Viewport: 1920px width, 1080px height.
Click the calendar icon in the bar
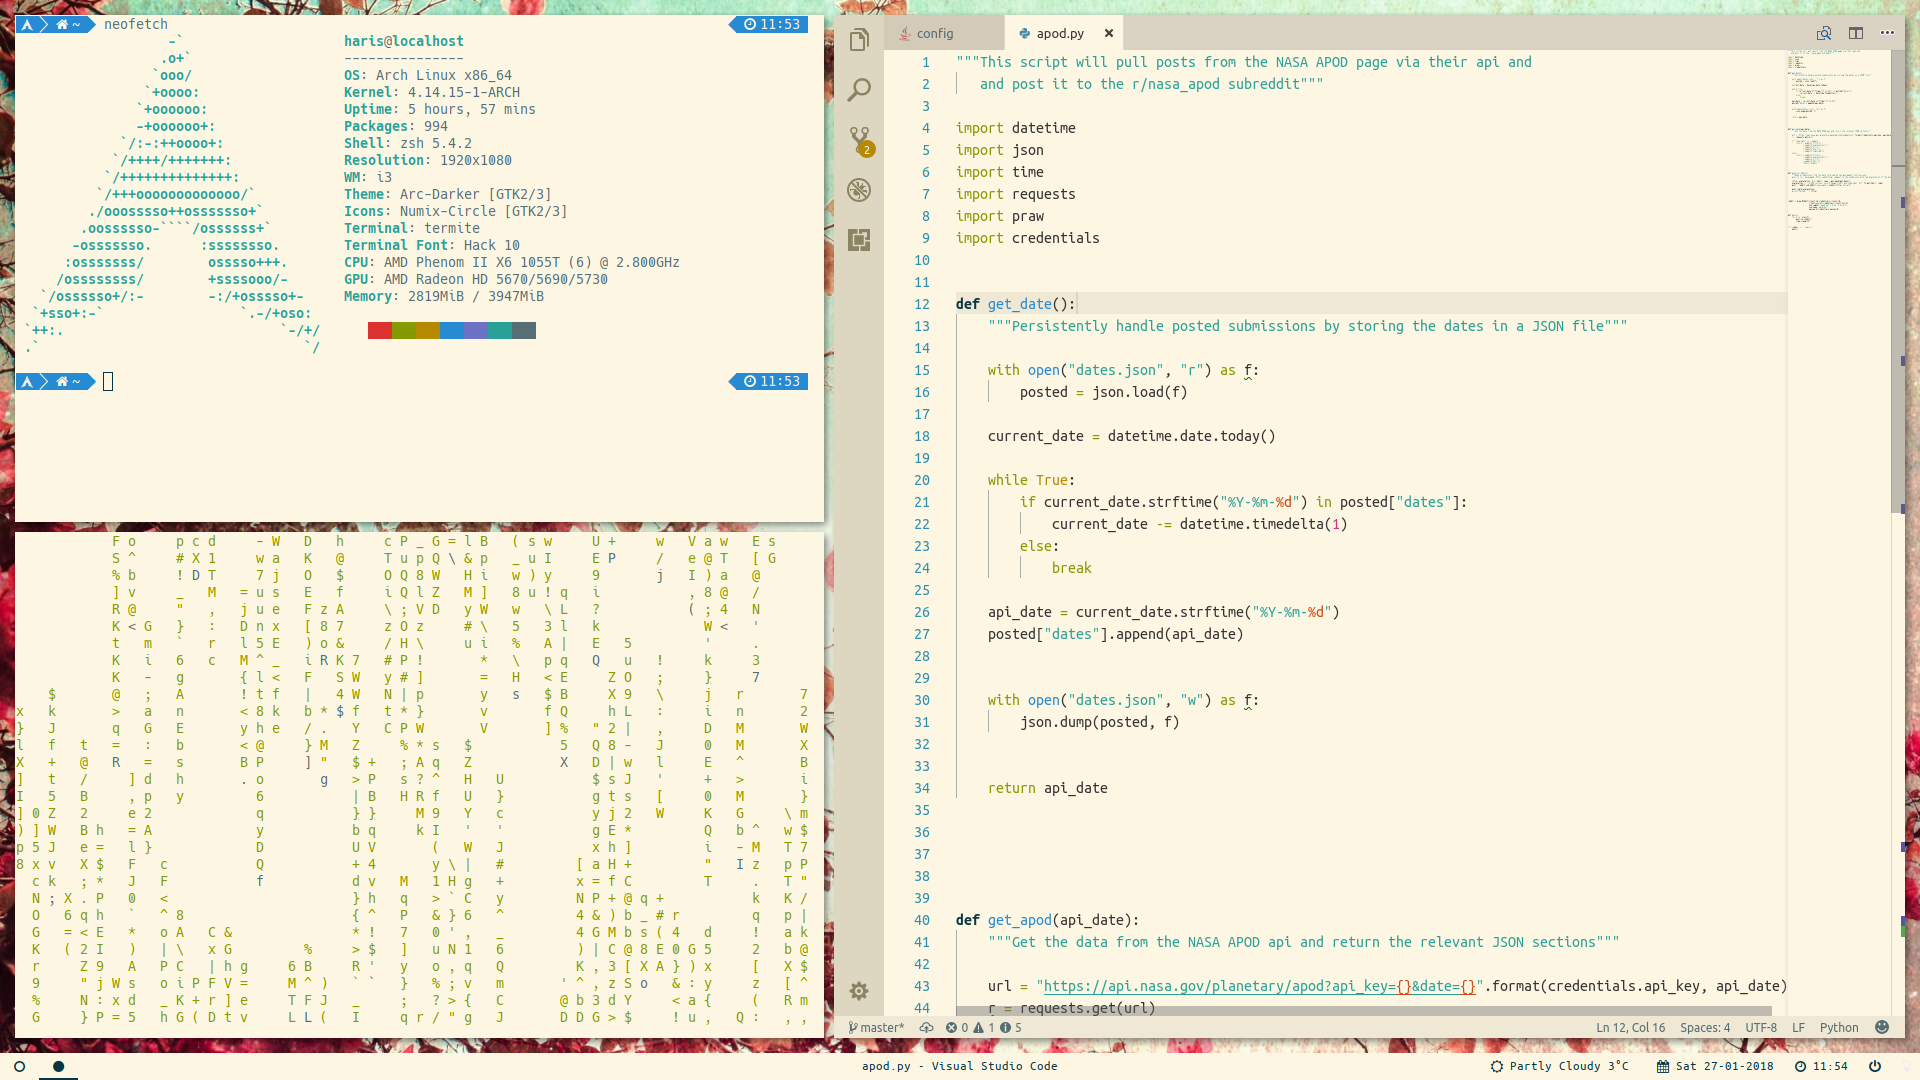pos(1663,1066)
